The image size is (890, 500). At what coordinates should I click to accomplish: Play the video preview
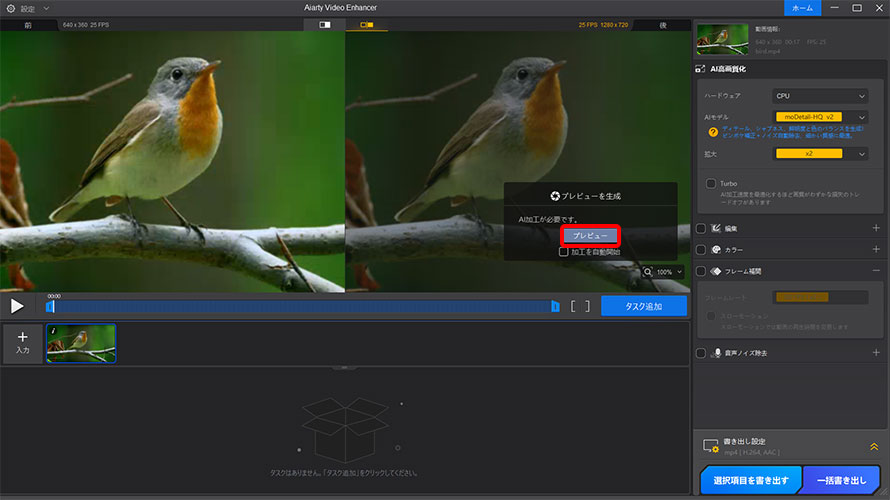[17, 306]
